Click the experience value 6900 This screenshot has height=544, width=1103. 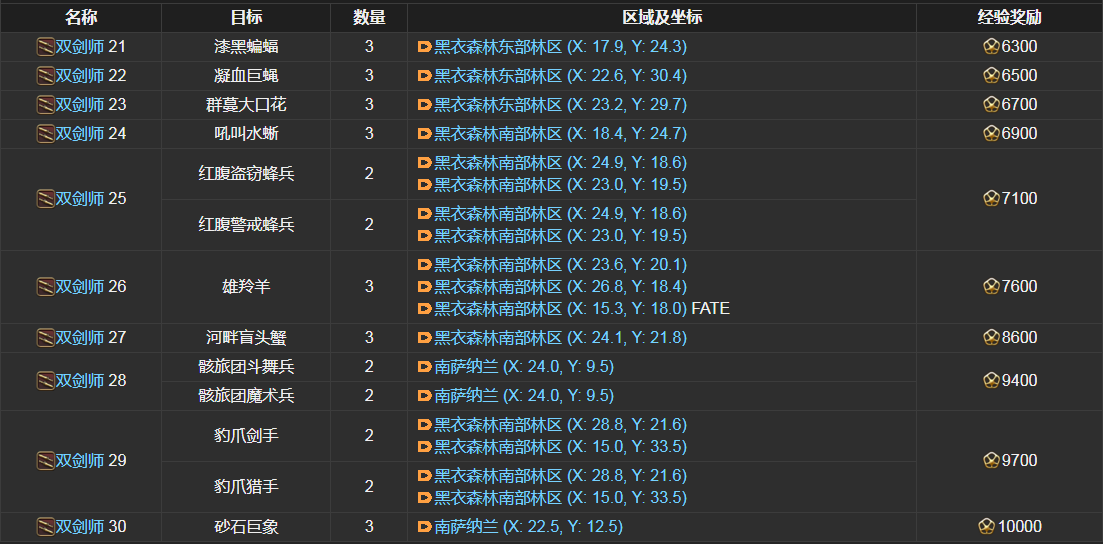pos(1019,134)
